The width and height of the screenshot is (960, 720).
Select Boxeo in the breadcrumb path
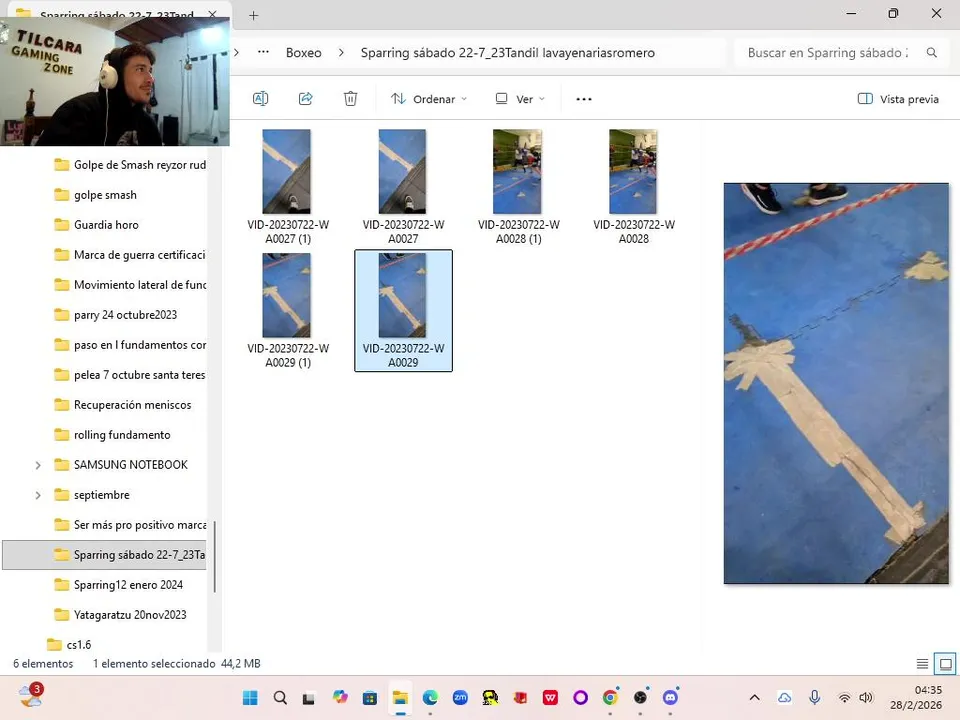(x=304, y=53)
